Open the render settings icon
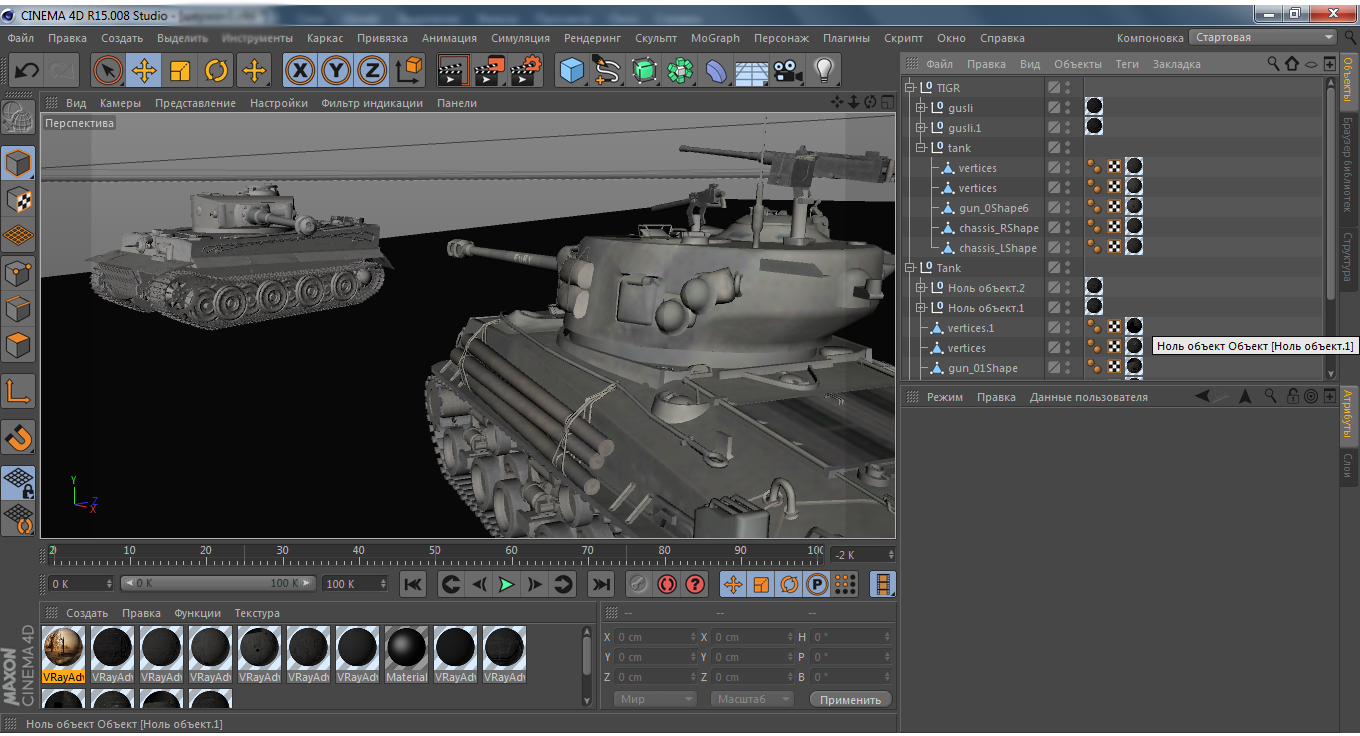 (526, 71)
